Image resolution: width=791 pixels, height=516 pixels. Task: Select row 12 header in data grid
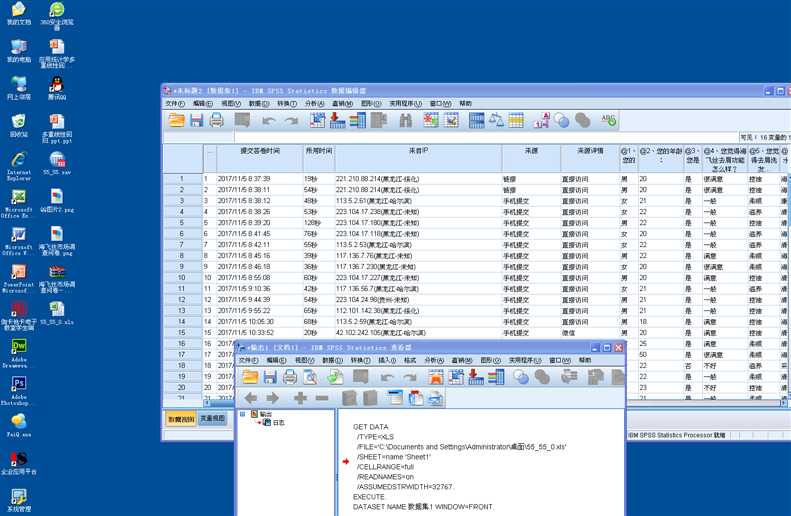182,300
